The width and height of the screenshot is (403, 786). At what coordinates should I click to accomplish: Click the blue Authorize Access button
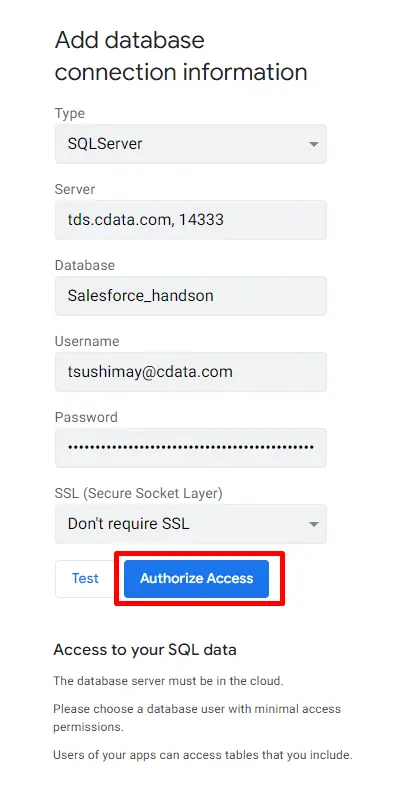point(196,578)
